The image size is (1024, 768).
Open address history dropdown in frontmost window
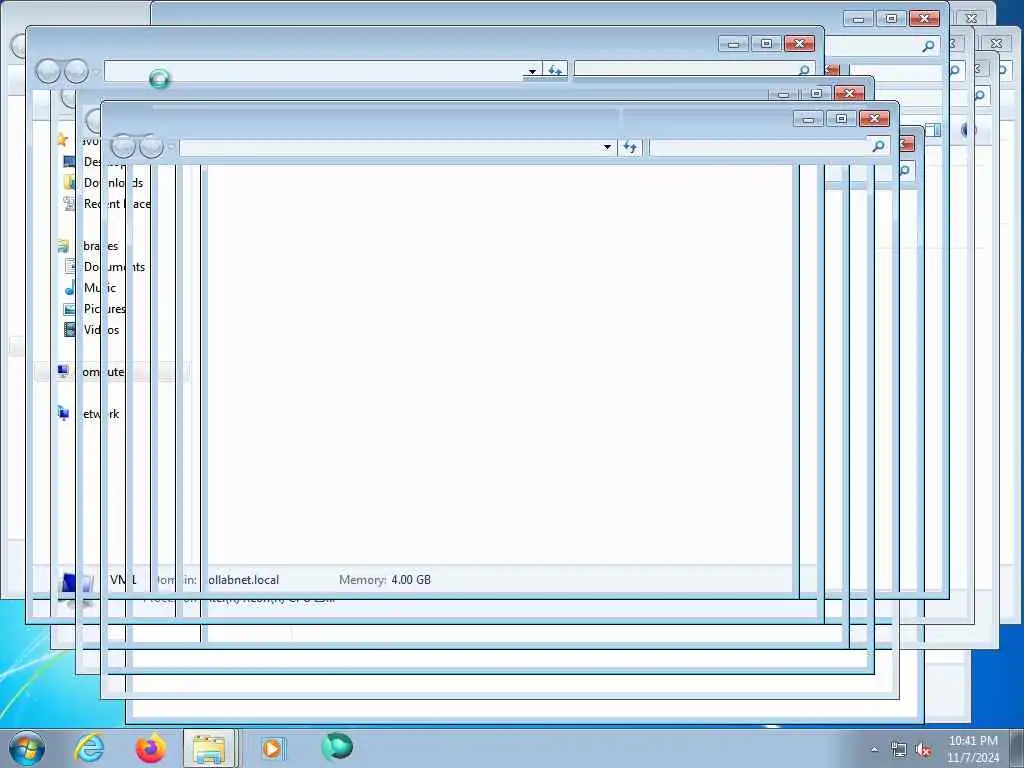pos(607,147)
